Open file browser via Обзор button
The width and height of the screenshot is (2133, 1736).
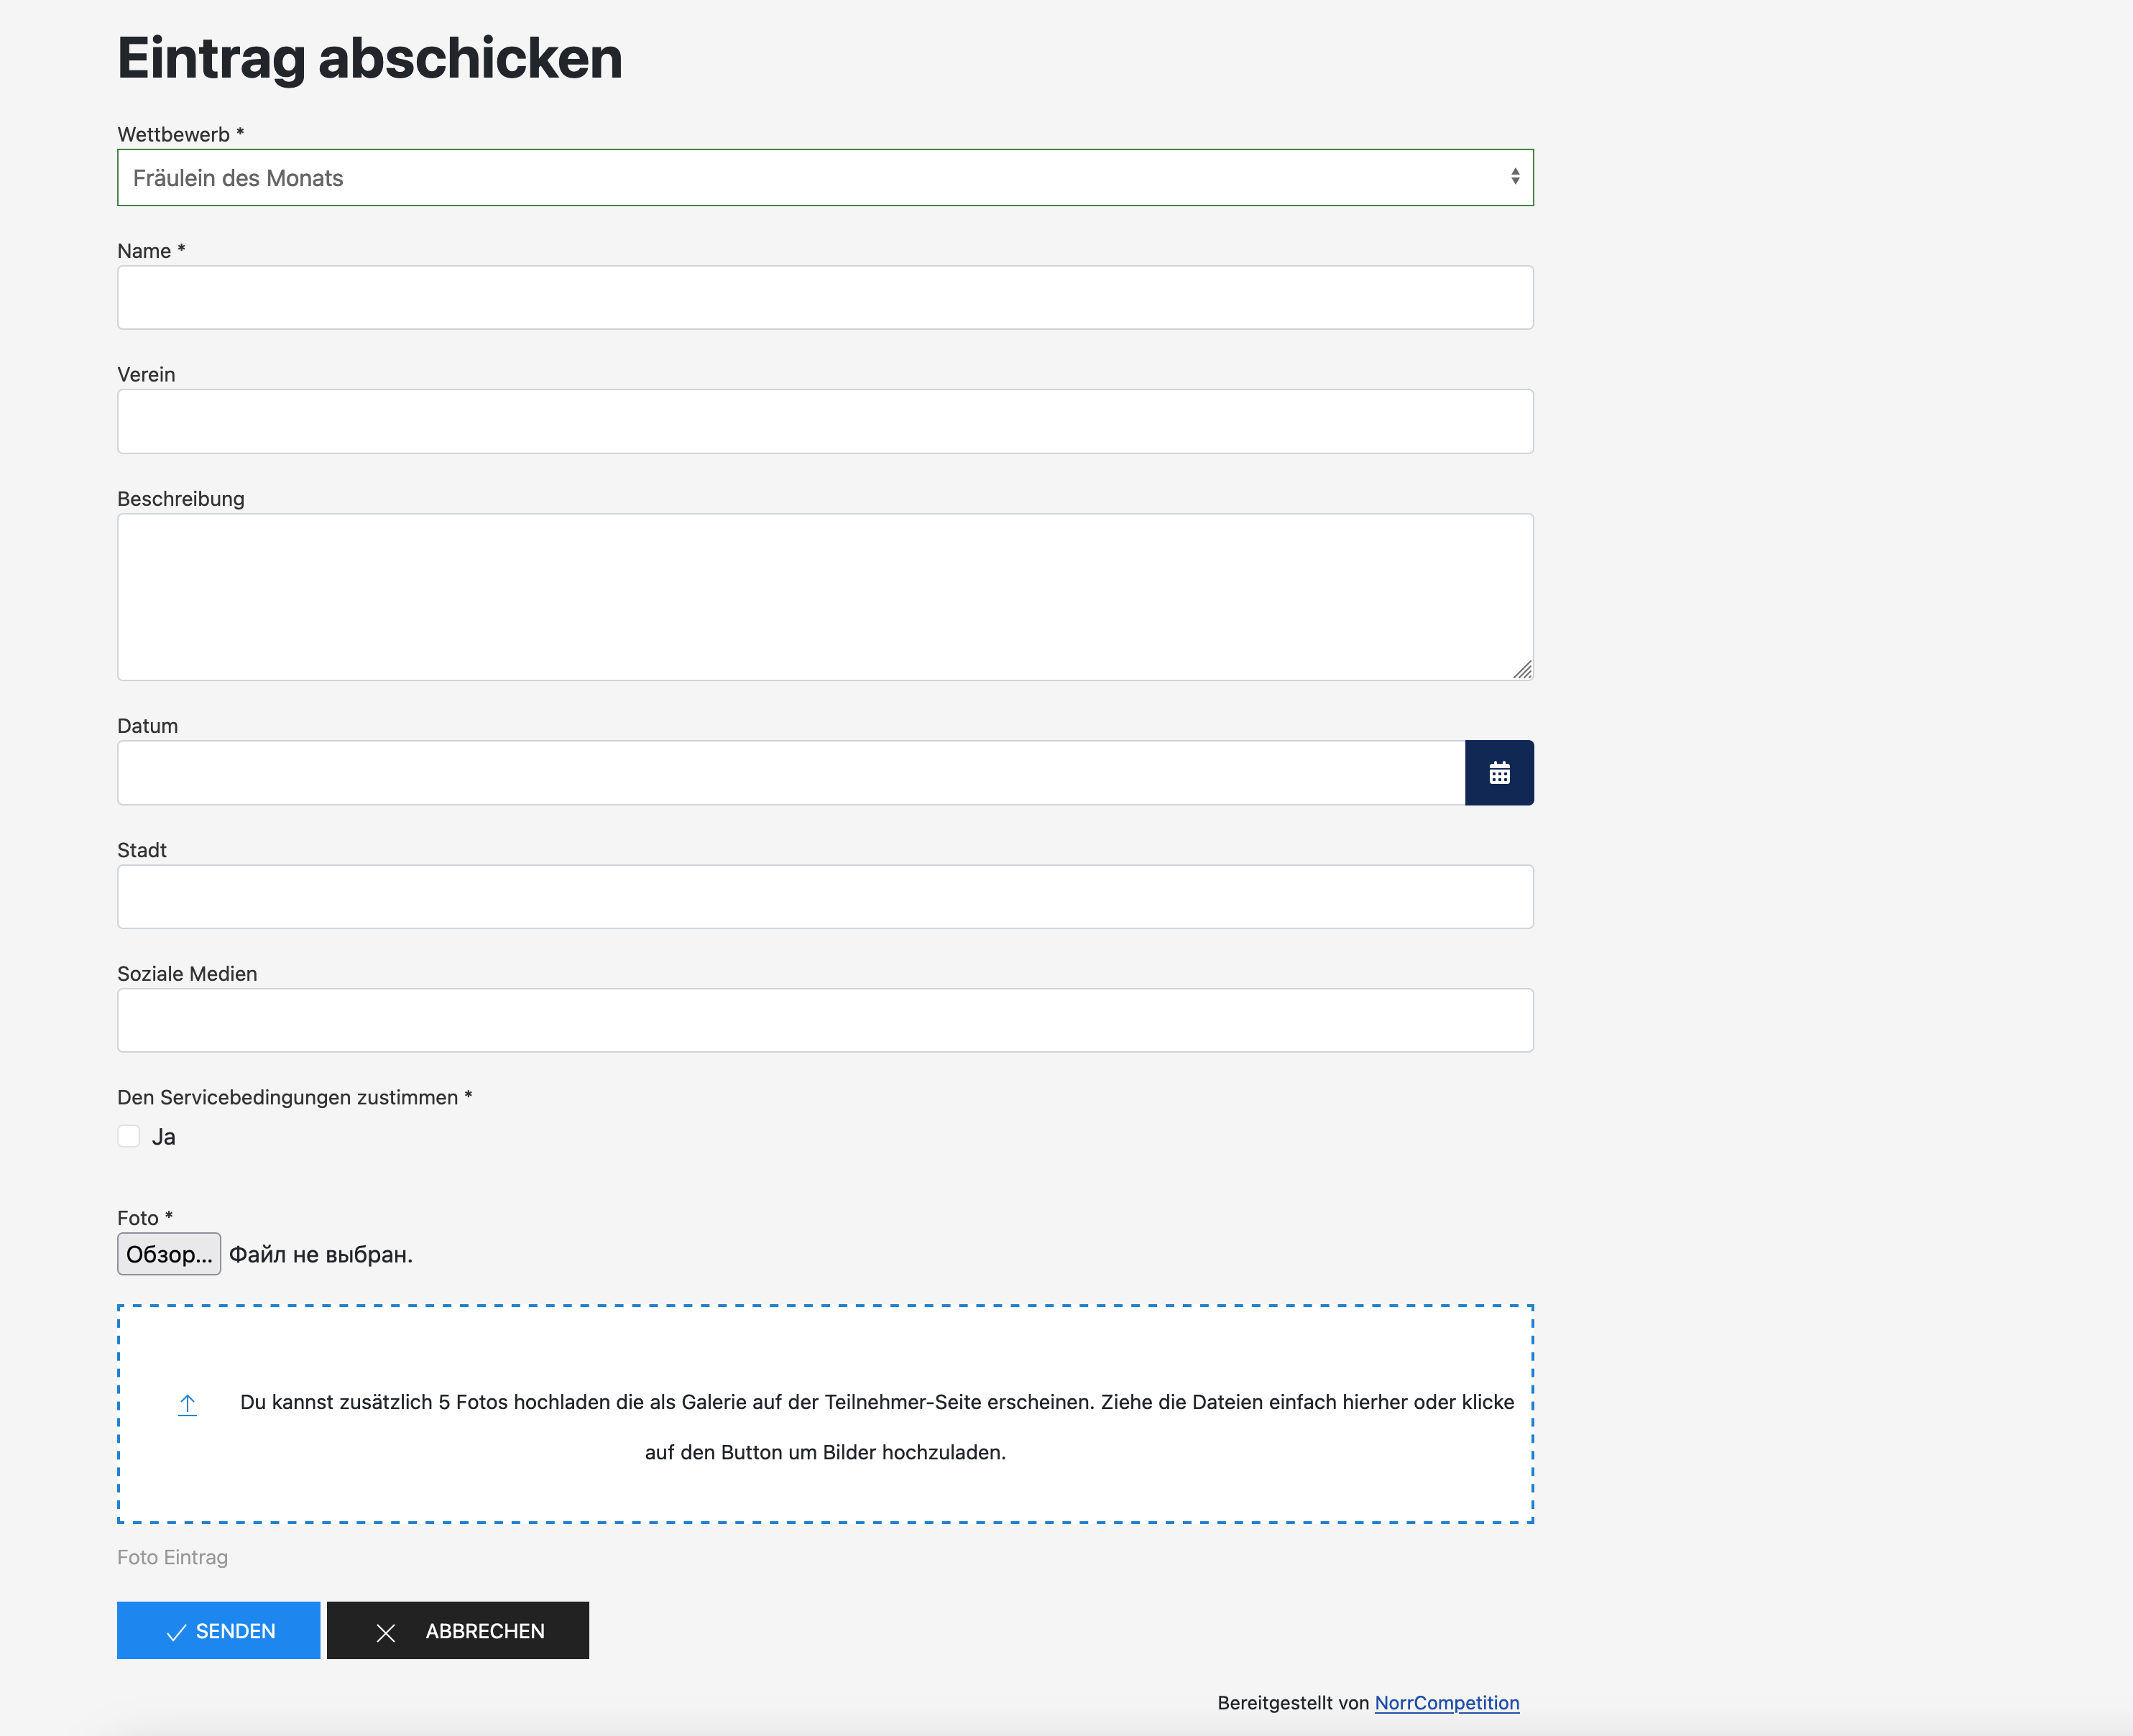[168, 1253]
